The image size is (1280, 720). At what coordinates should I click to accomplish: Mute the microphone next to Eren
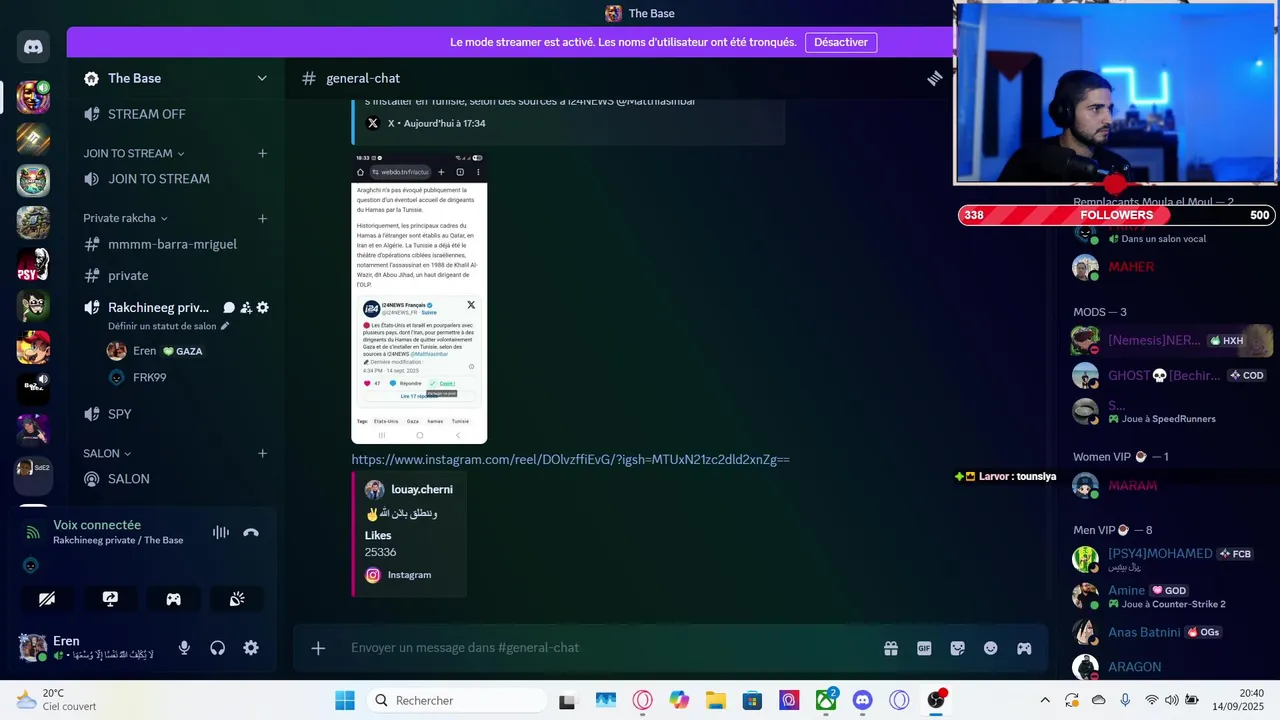click(x=184, y=648)
